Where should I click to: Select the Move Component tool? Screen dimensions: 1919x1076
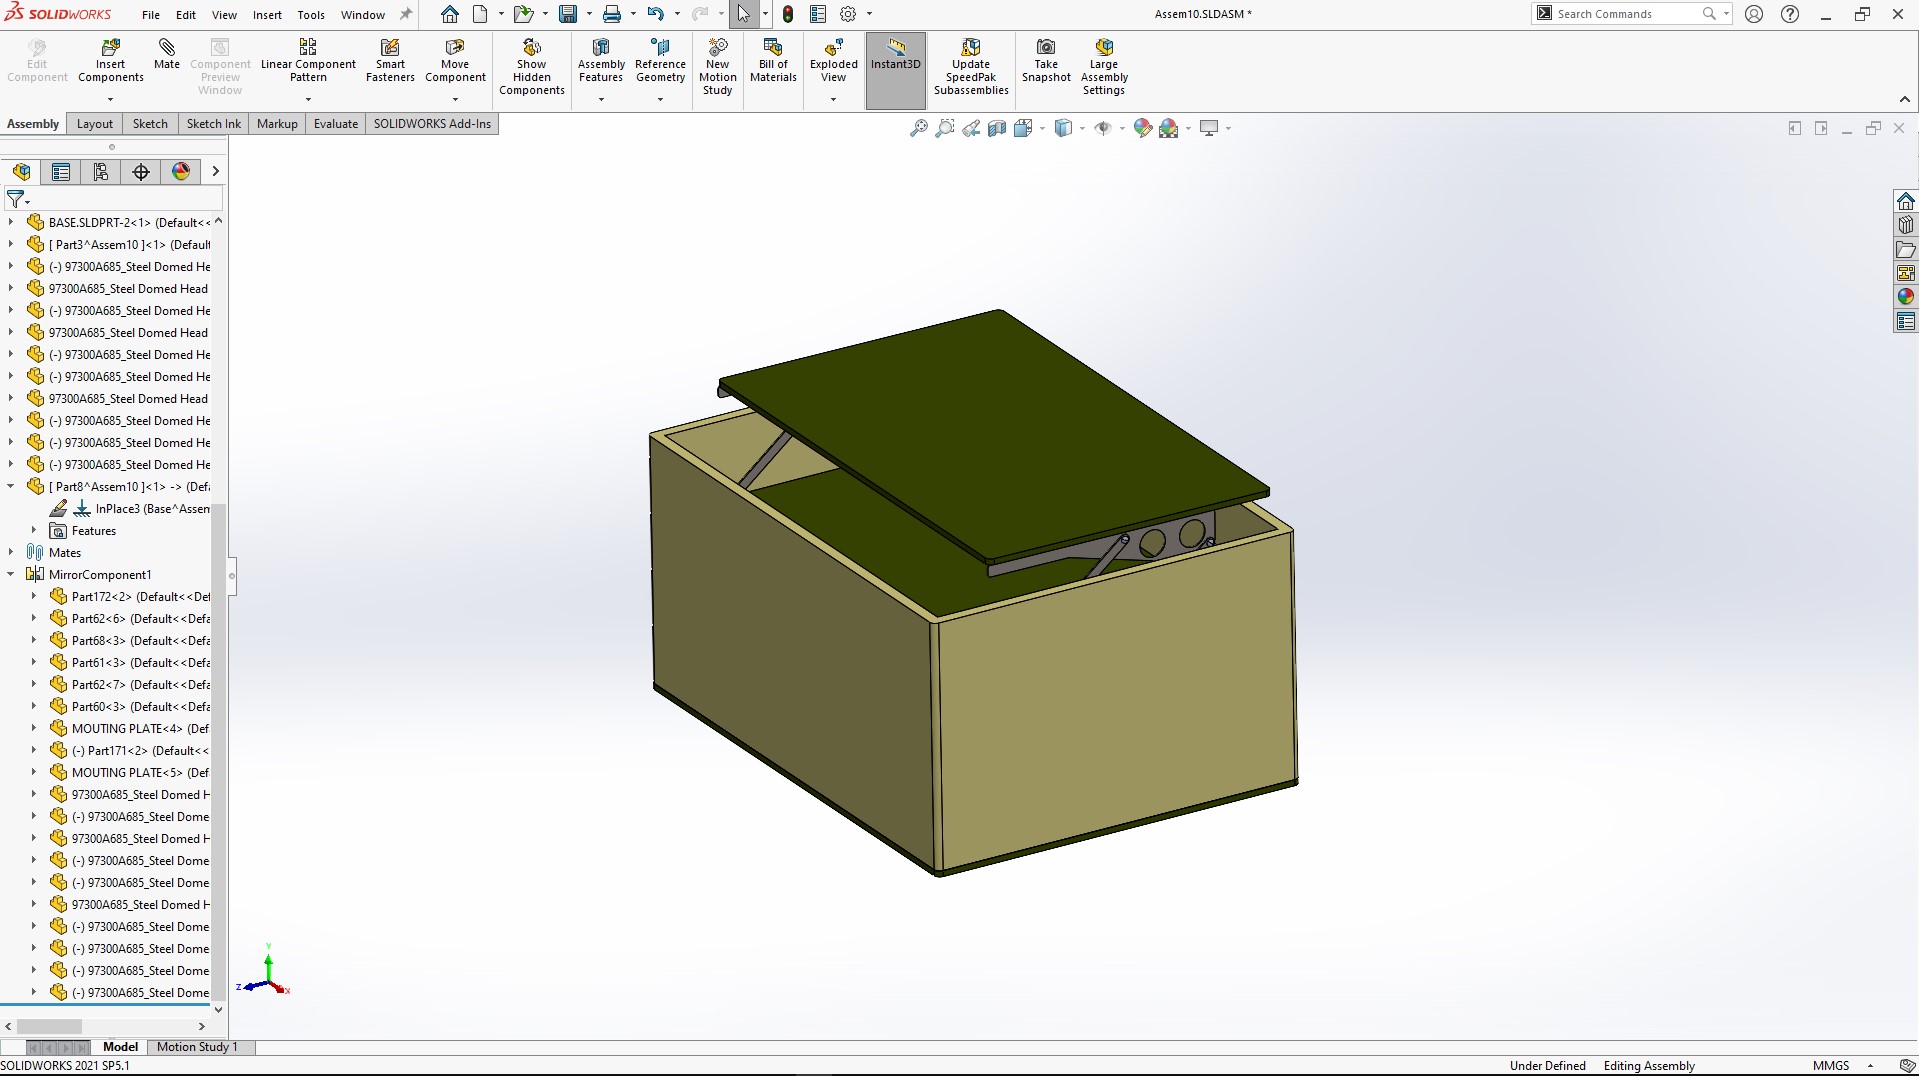tap(455, 60)
